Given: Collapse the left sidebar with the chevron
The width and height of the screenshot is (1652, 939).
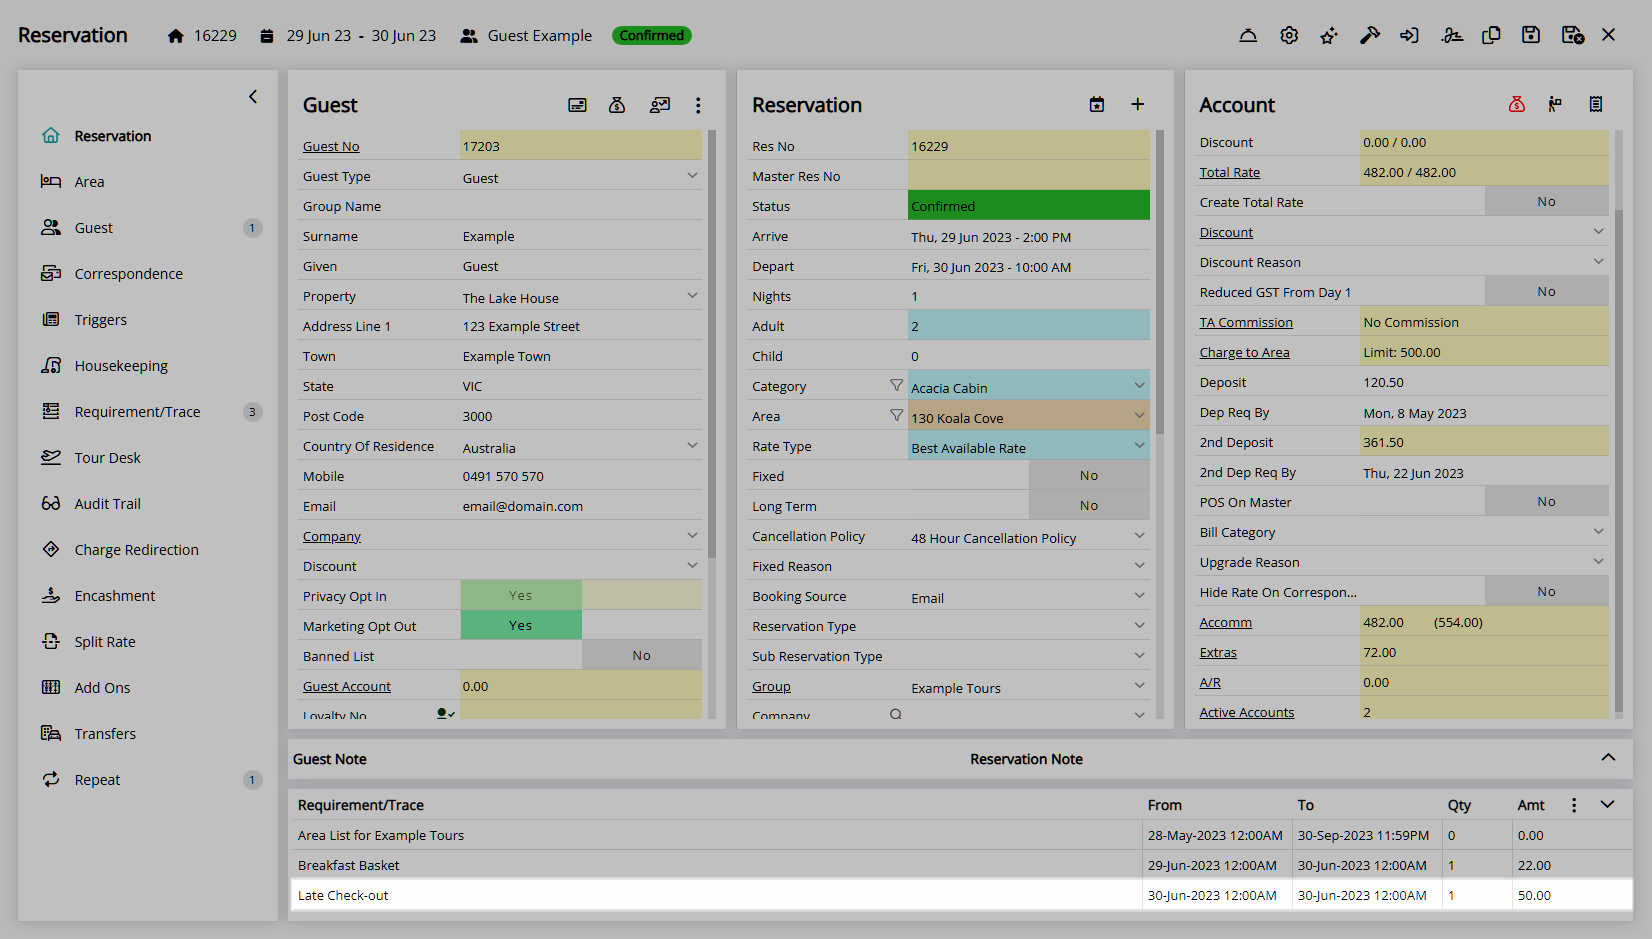Looking at the screenshot, I should pos(253,97).
